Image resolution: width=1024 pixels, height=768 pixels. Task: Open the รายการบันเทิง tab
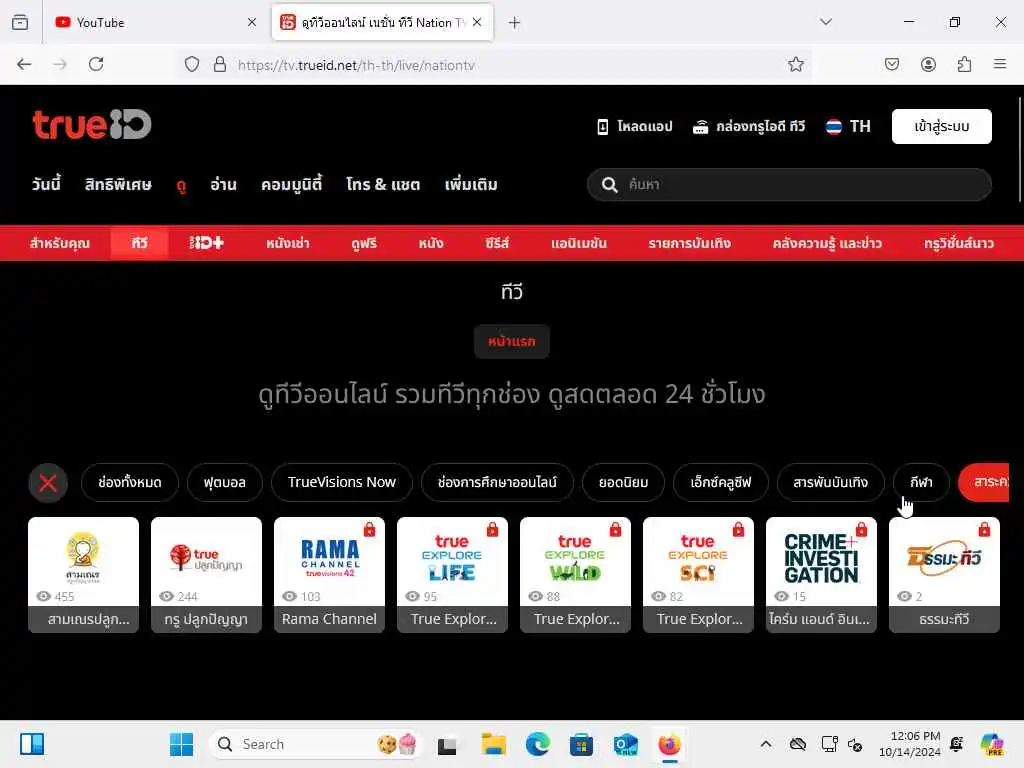(690, 243)
